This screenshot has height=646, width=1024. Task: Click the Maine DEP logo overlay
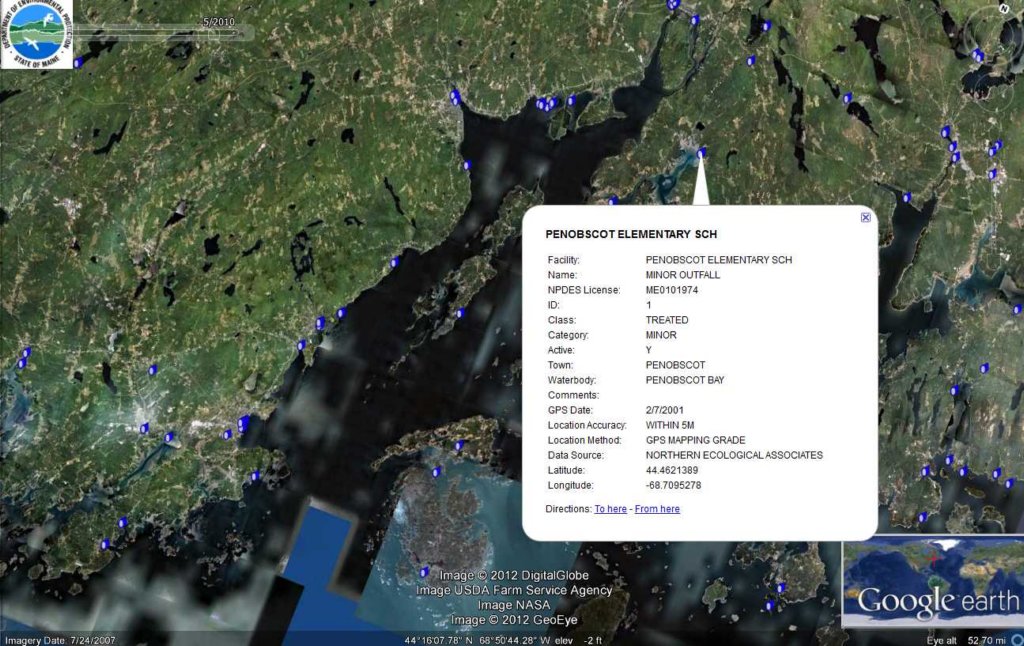pyautogui.click(x=37, y=34)
